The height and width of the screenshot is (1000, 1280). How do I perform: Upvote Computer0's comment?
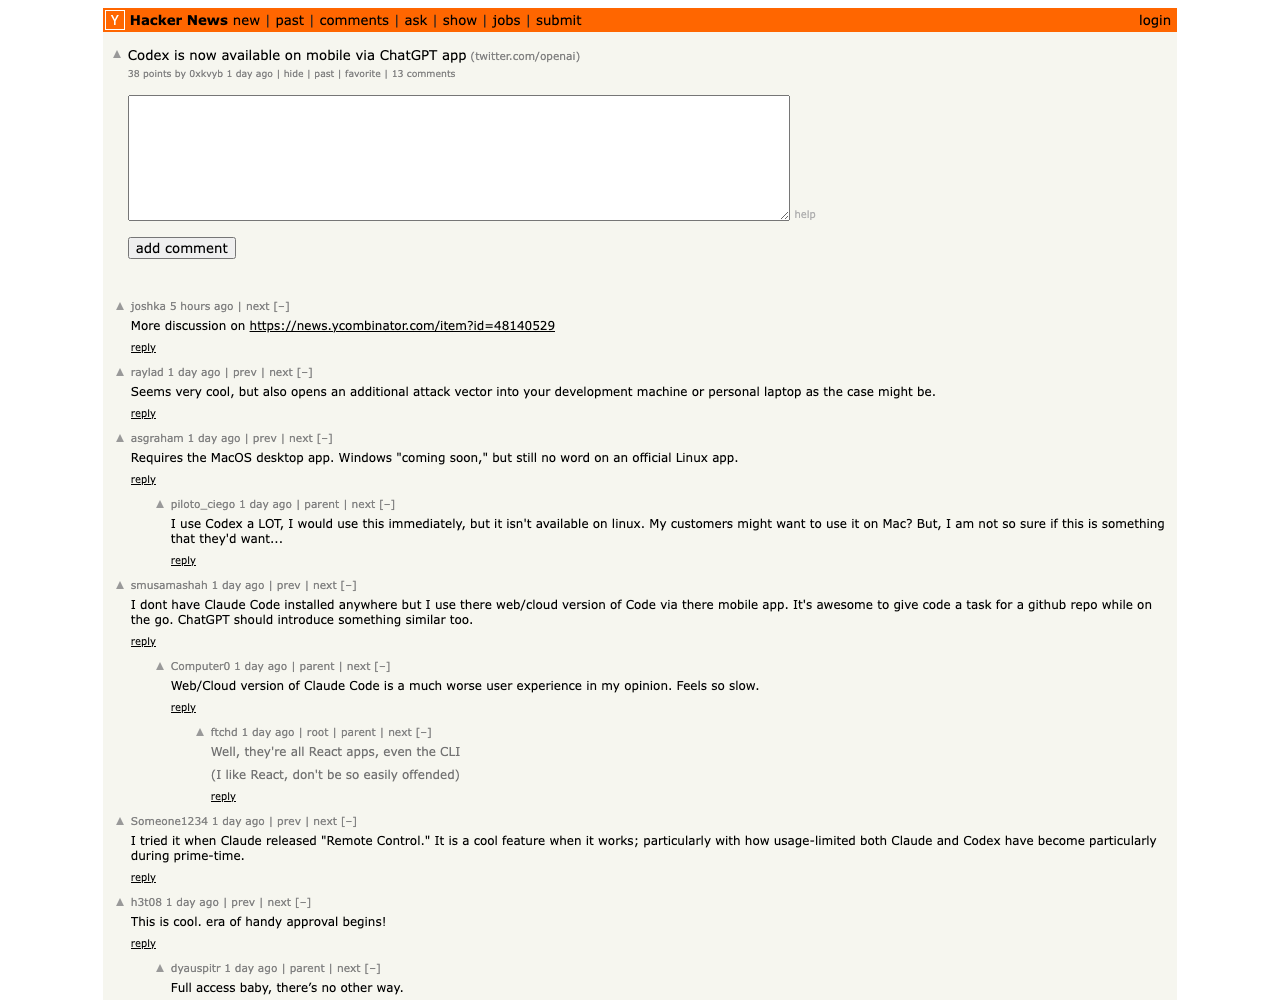160,666
